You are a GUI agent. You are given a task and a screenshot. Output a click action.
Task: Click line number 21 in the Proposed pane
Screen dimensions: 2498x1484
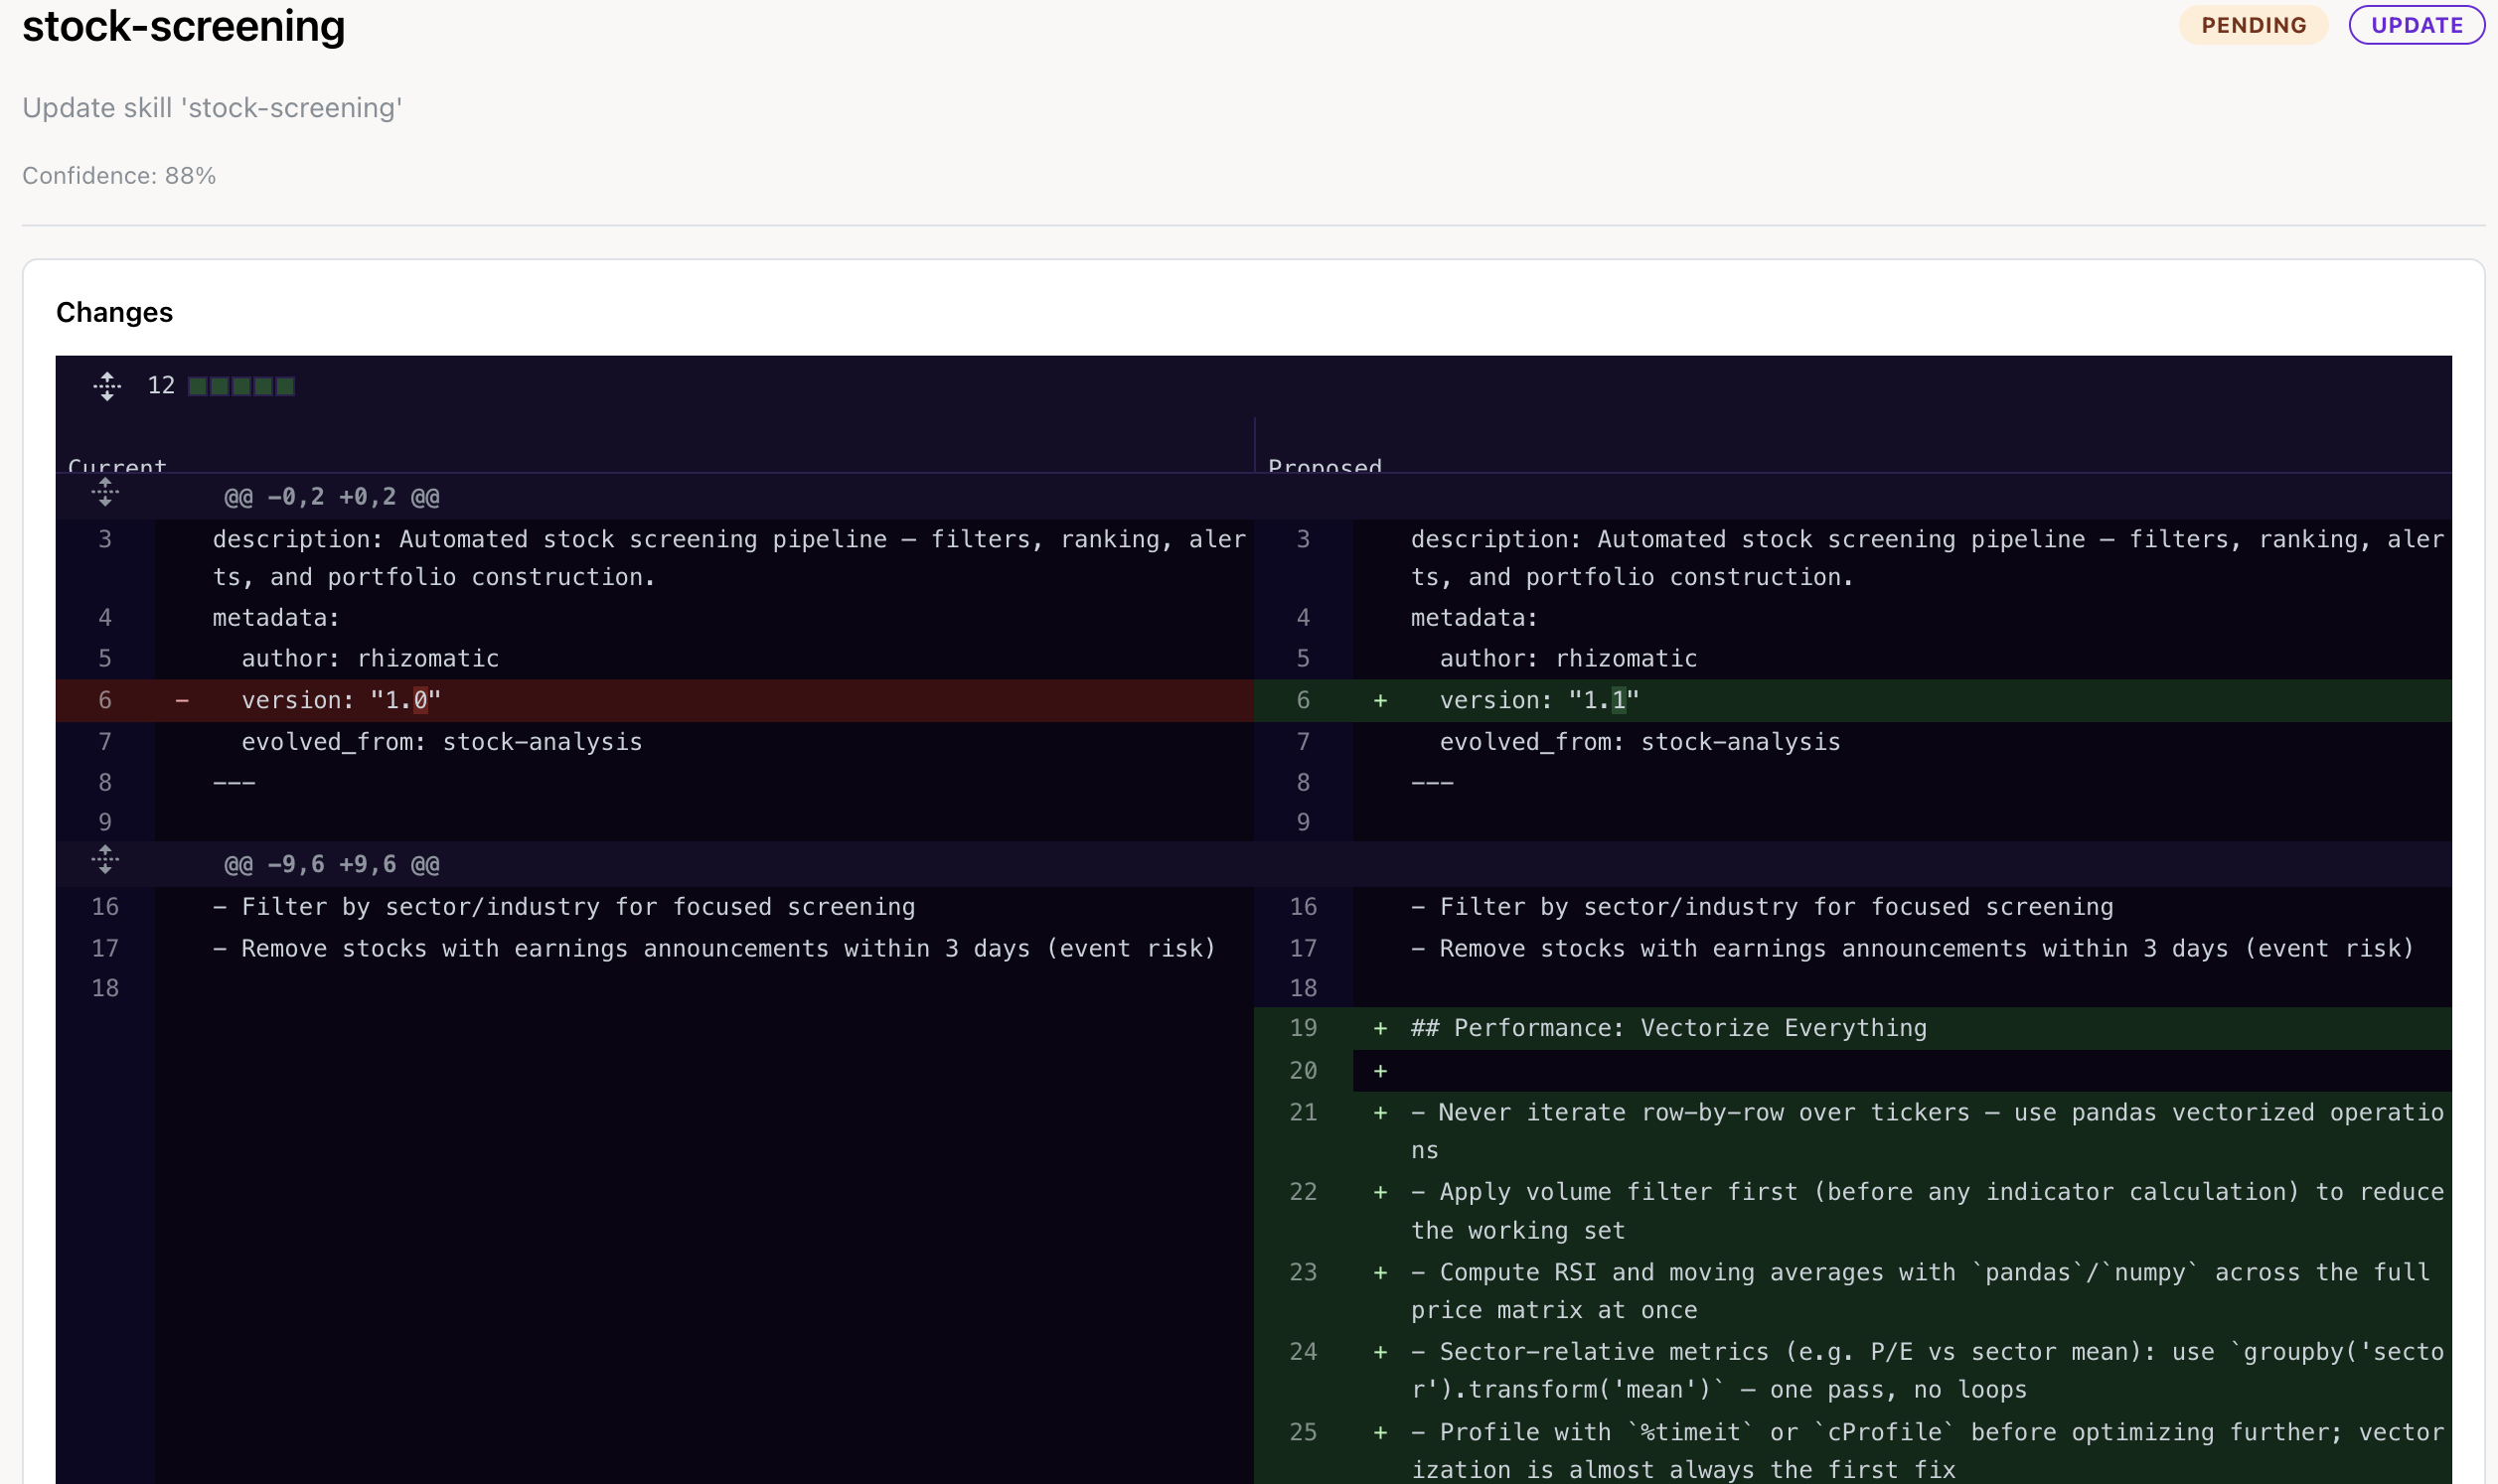pos(1303,1112)
